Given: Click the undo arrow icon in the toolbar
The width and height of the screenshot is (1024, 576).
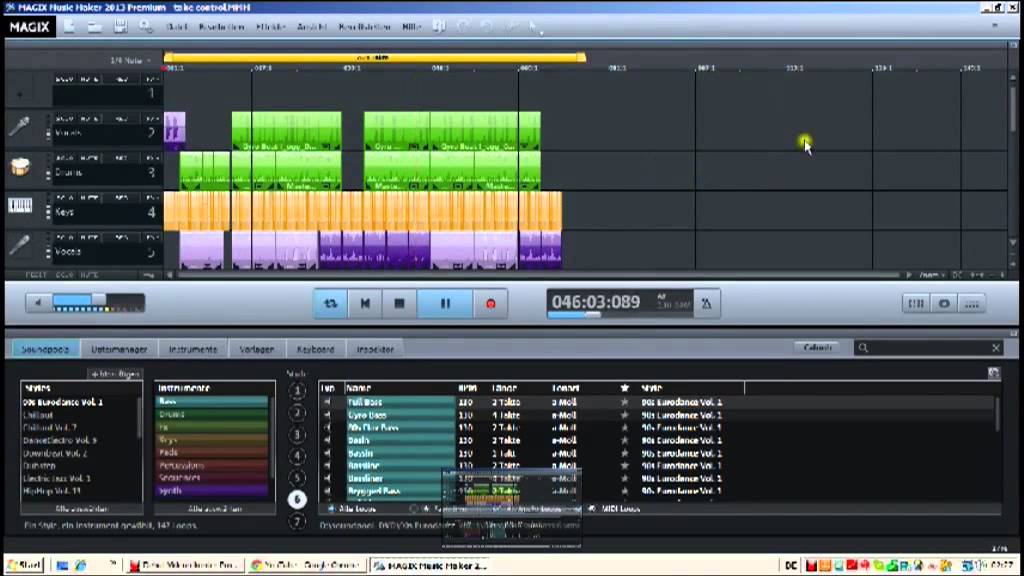Looking at the screenshot, I should pos(463,26).
